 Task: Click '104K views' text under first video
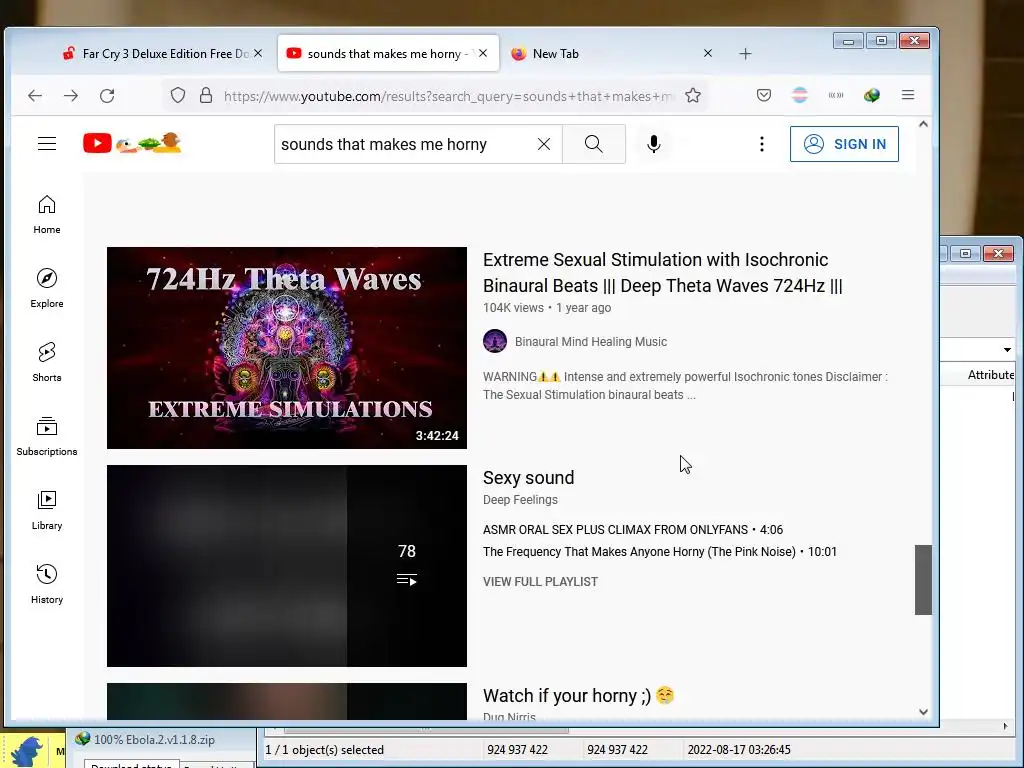[513, 308]
